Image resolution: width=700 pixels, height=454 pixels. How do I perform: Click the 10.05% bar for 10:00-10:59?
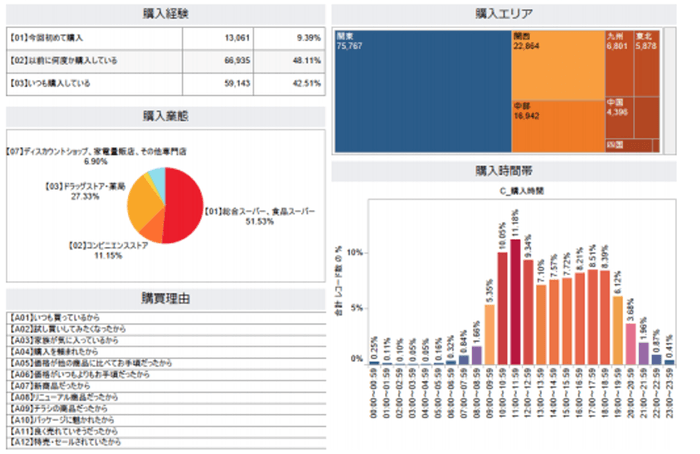[502, 306]
